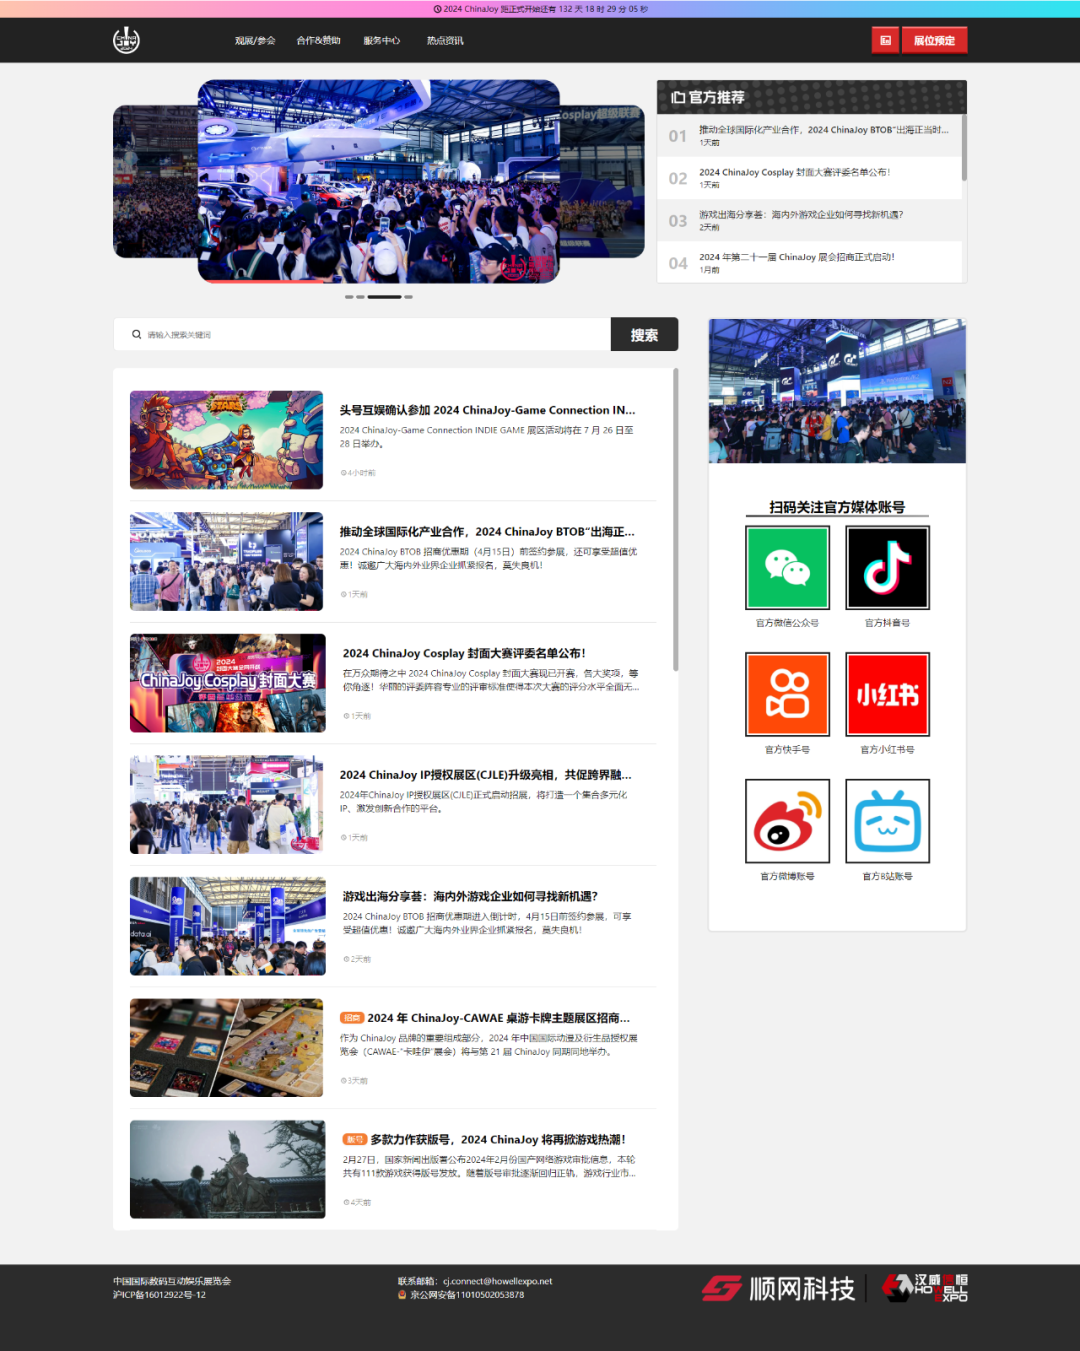
Task: Open article 头号互娱确认参加 2024 ChinaJoy-Game Connection
Action: pos(487,410)
